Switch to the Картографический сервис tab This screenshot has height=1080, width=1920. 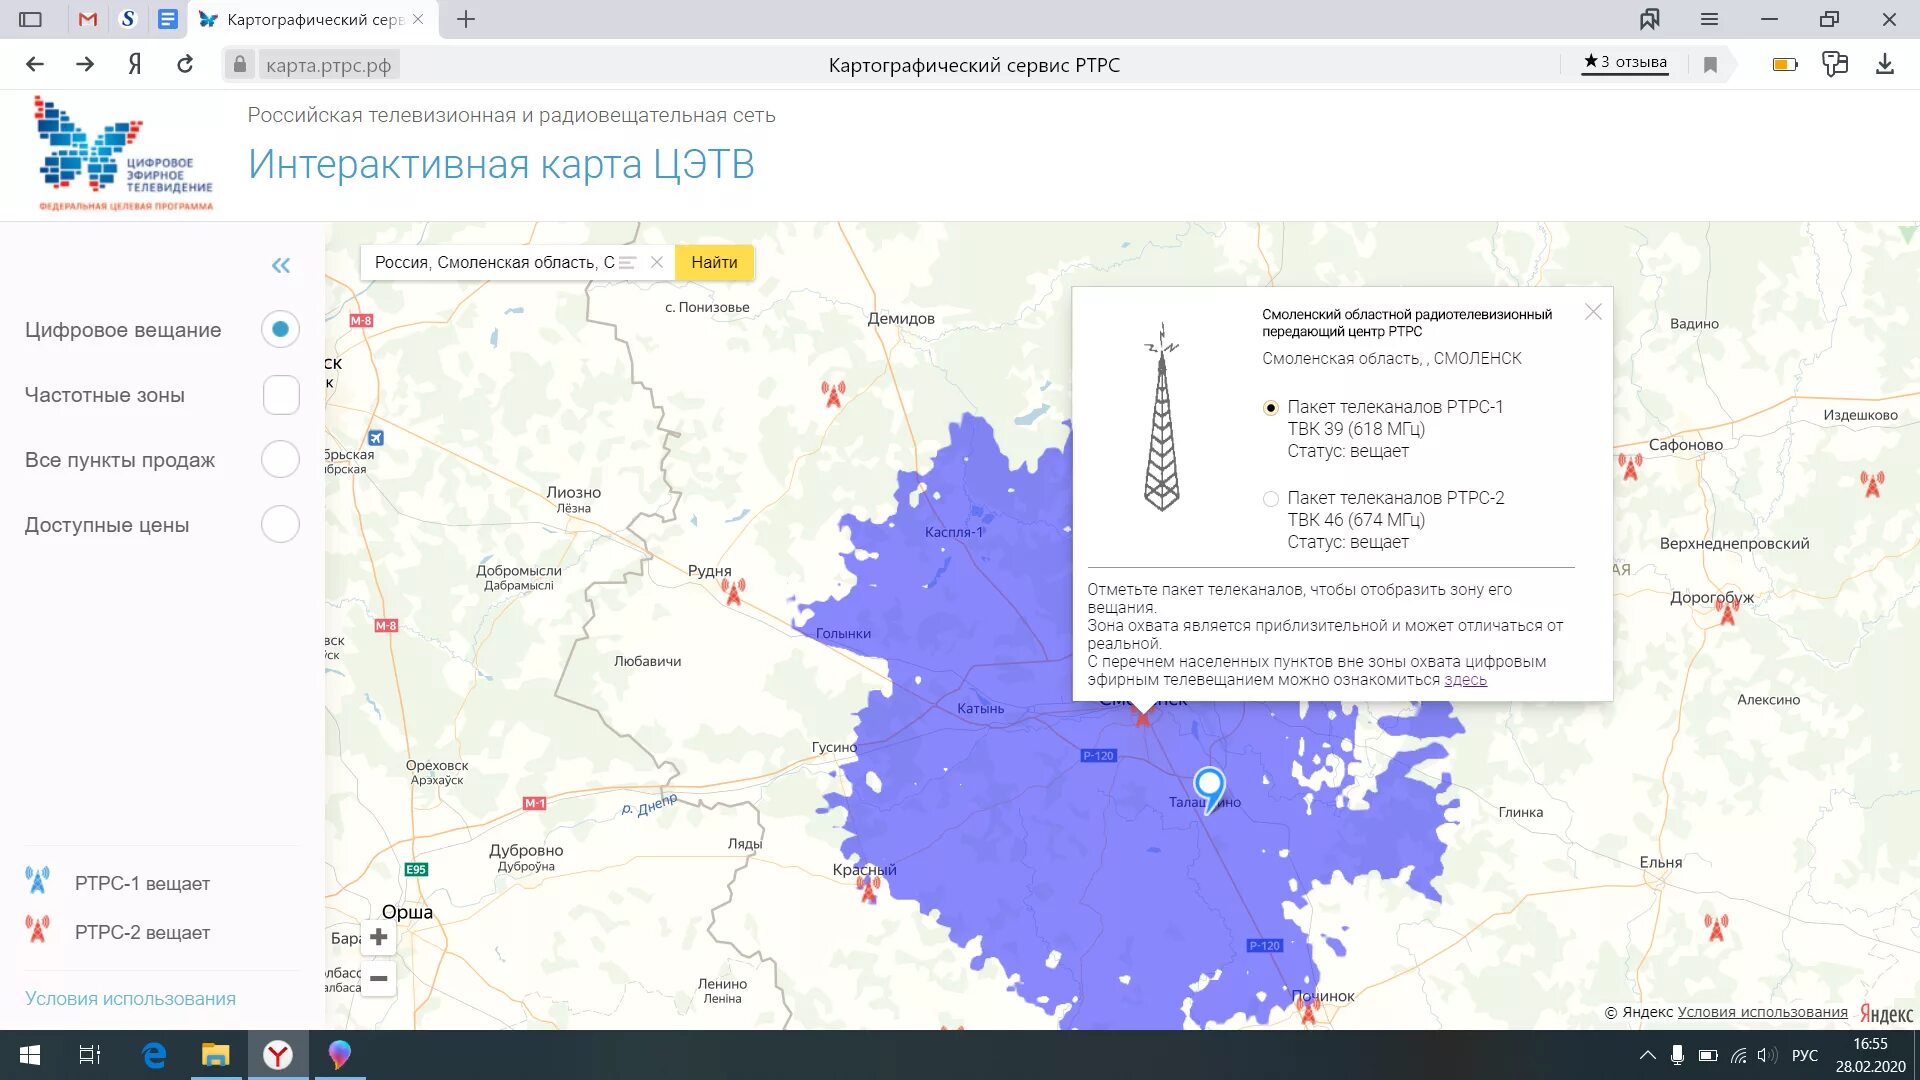(x=312, y=19)
